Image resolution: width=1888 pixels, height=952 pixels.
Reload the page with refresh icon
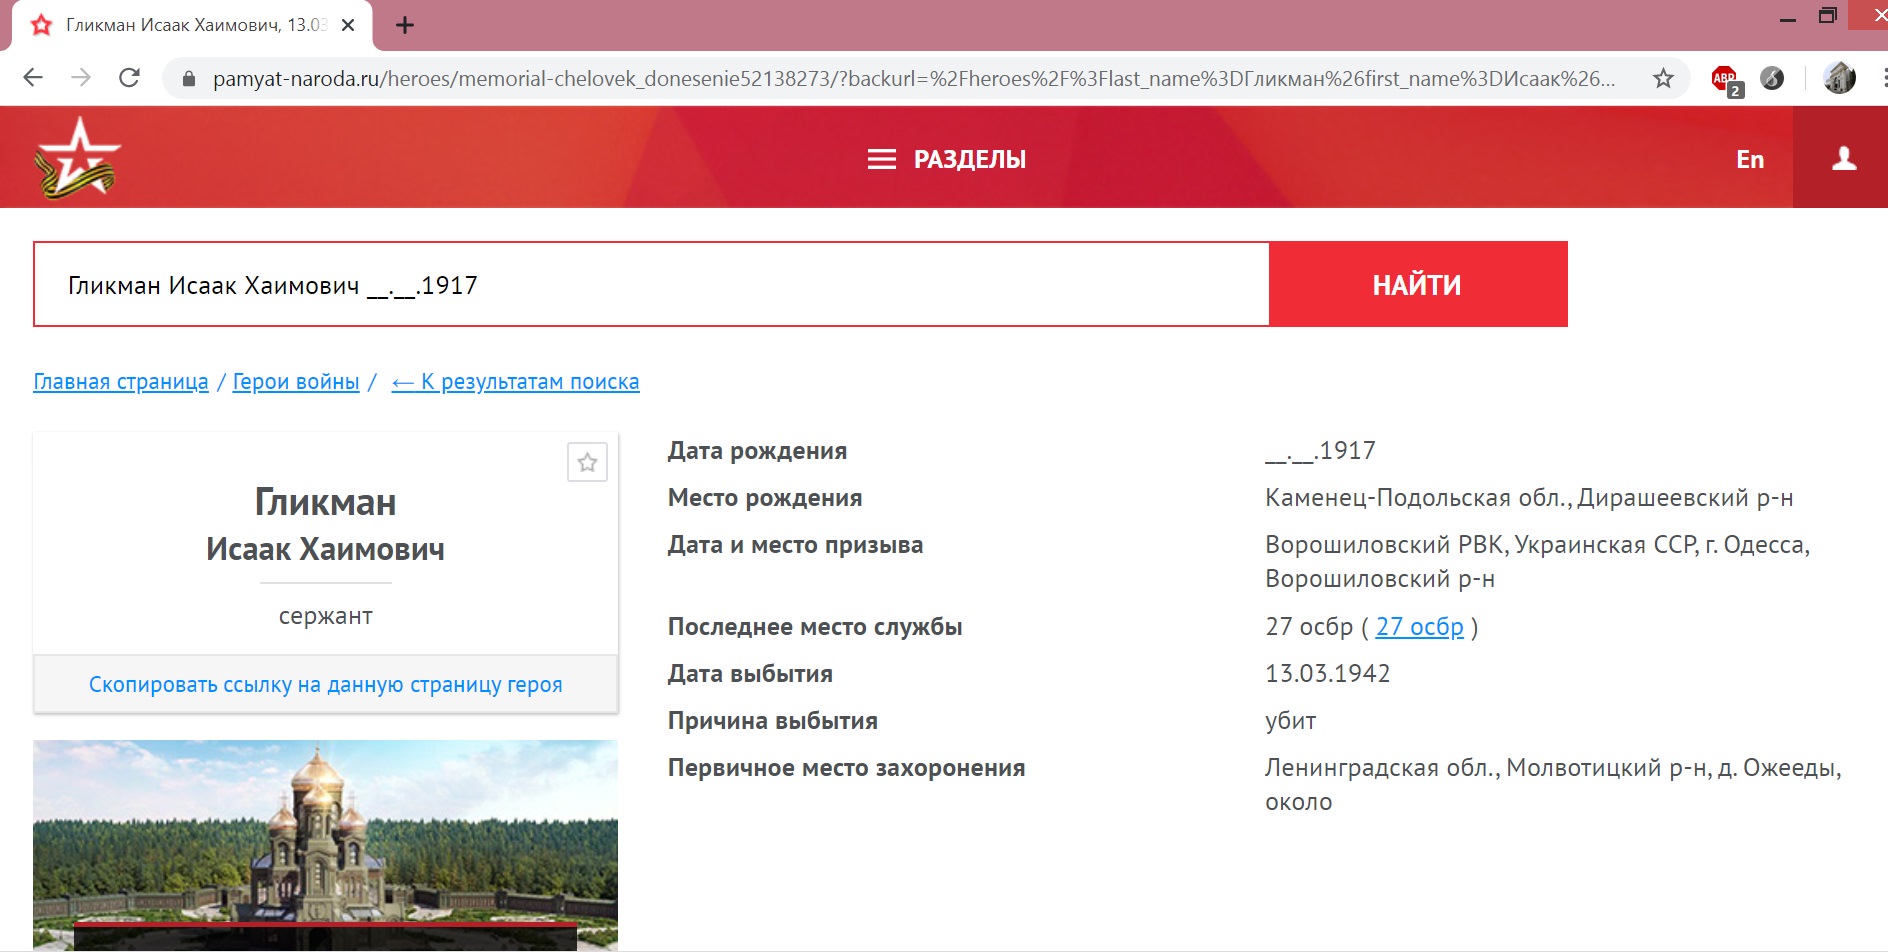click(129, 78)
